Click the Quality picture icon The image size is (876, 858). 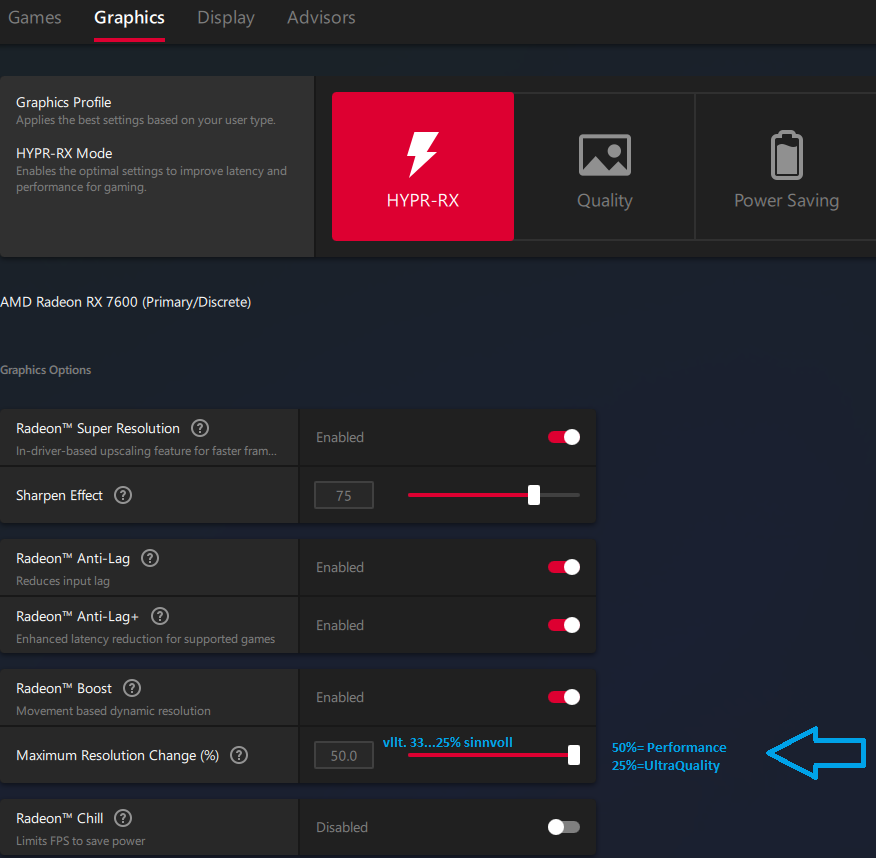604,155
